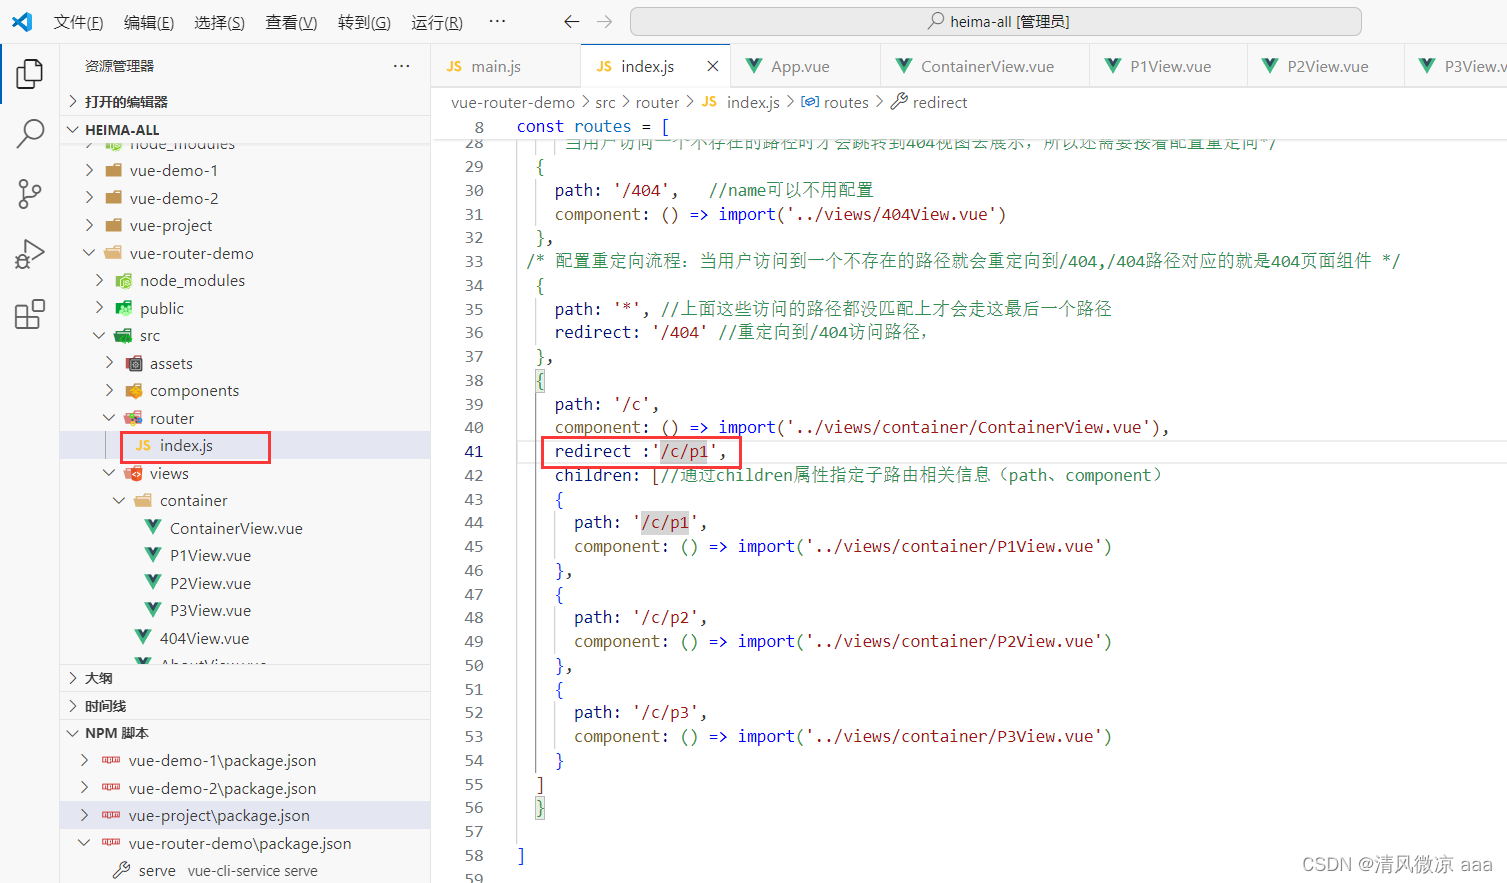The width and height of the screenshot is (1507, 883).
Task: Expand the vue-demo-2 folder
Action: click(89, 198)
